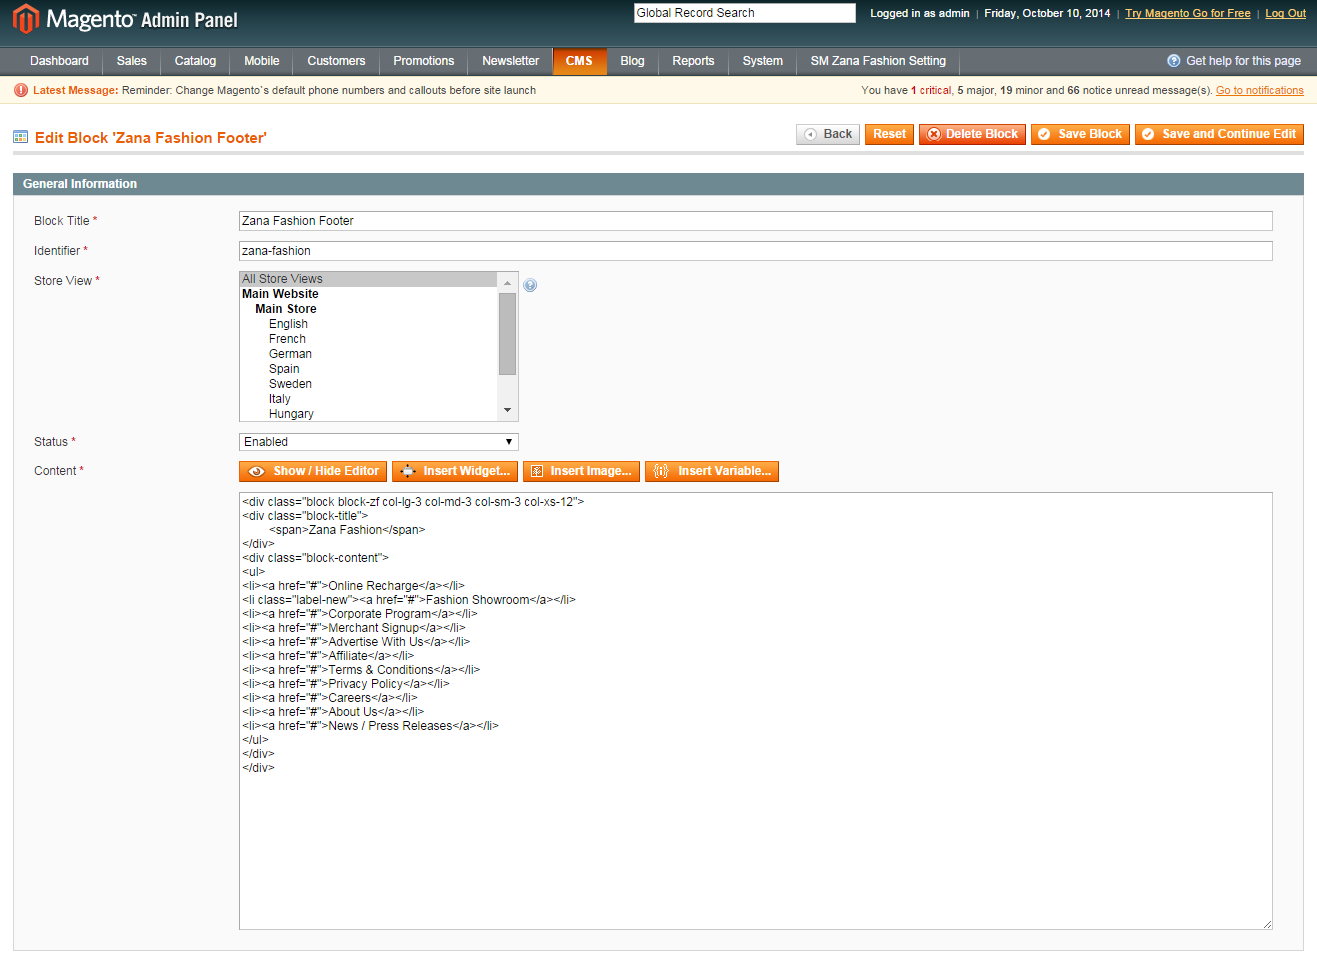Screen dimensions: 1317x959
Task: Click the Global Record Search field
Action: (745, 13)
